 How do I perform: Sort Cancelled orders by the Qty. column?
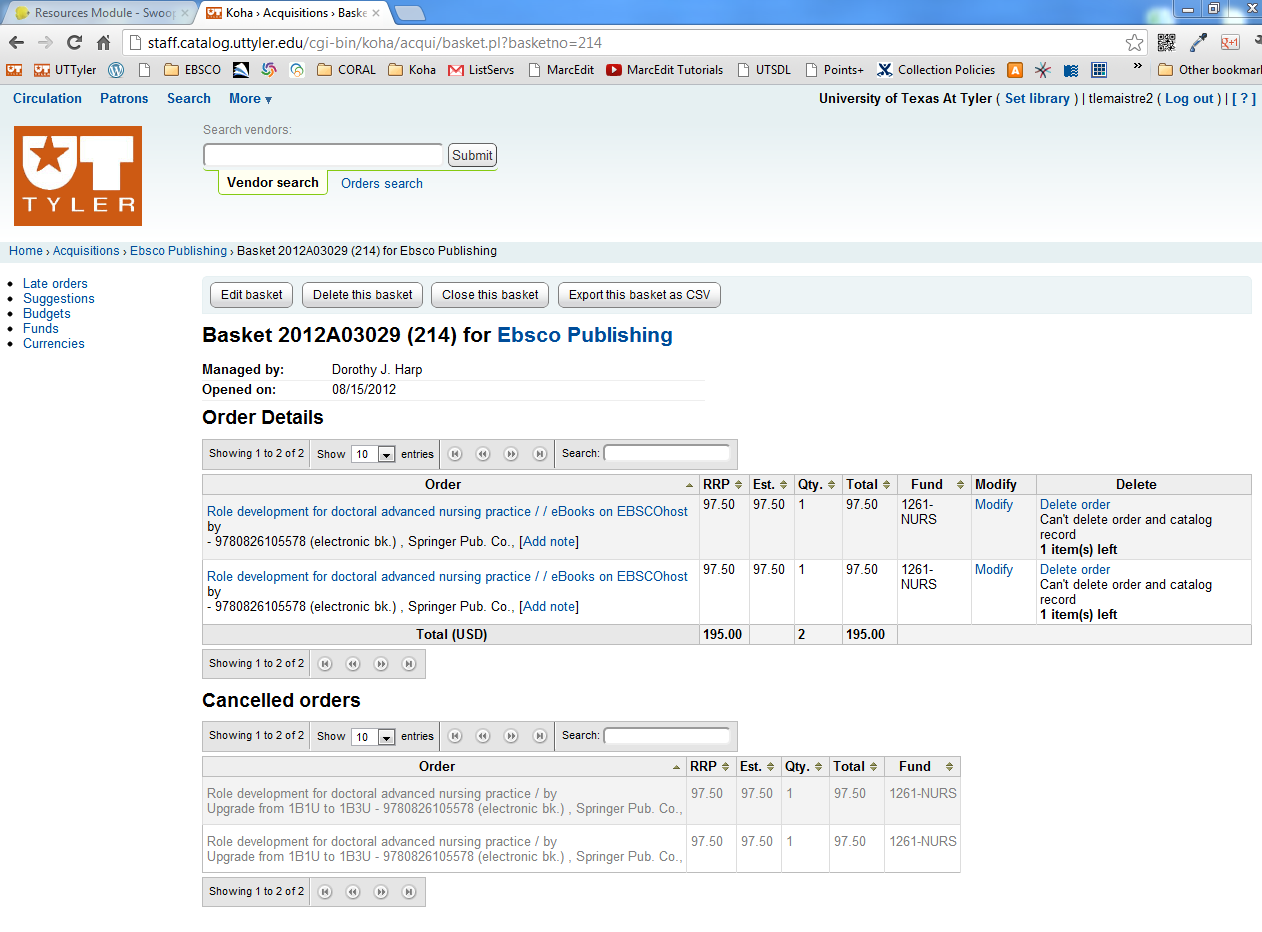(803, 767)
